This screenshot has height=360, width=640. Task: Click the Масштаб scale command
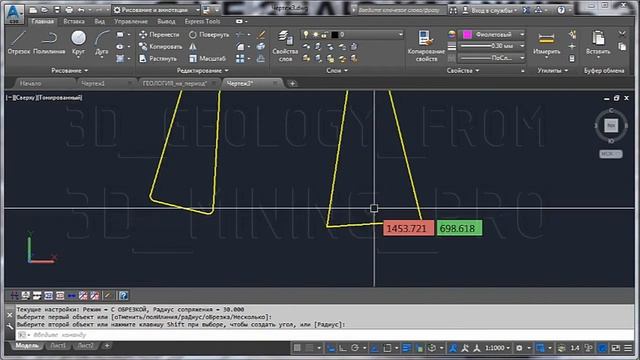click(207, 58)
